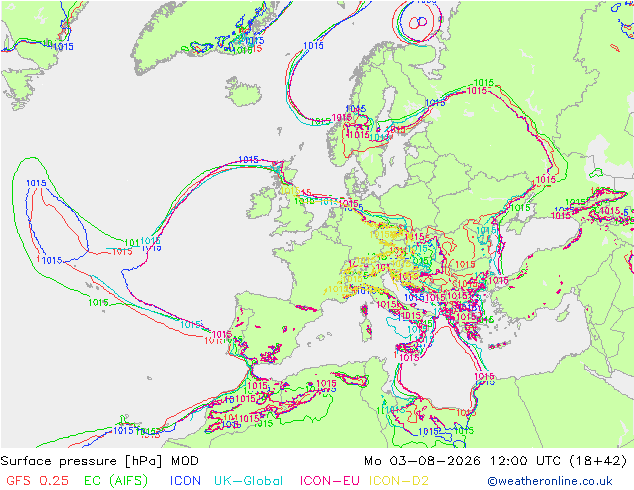Click the UK-Global legend label

[248, 481]
